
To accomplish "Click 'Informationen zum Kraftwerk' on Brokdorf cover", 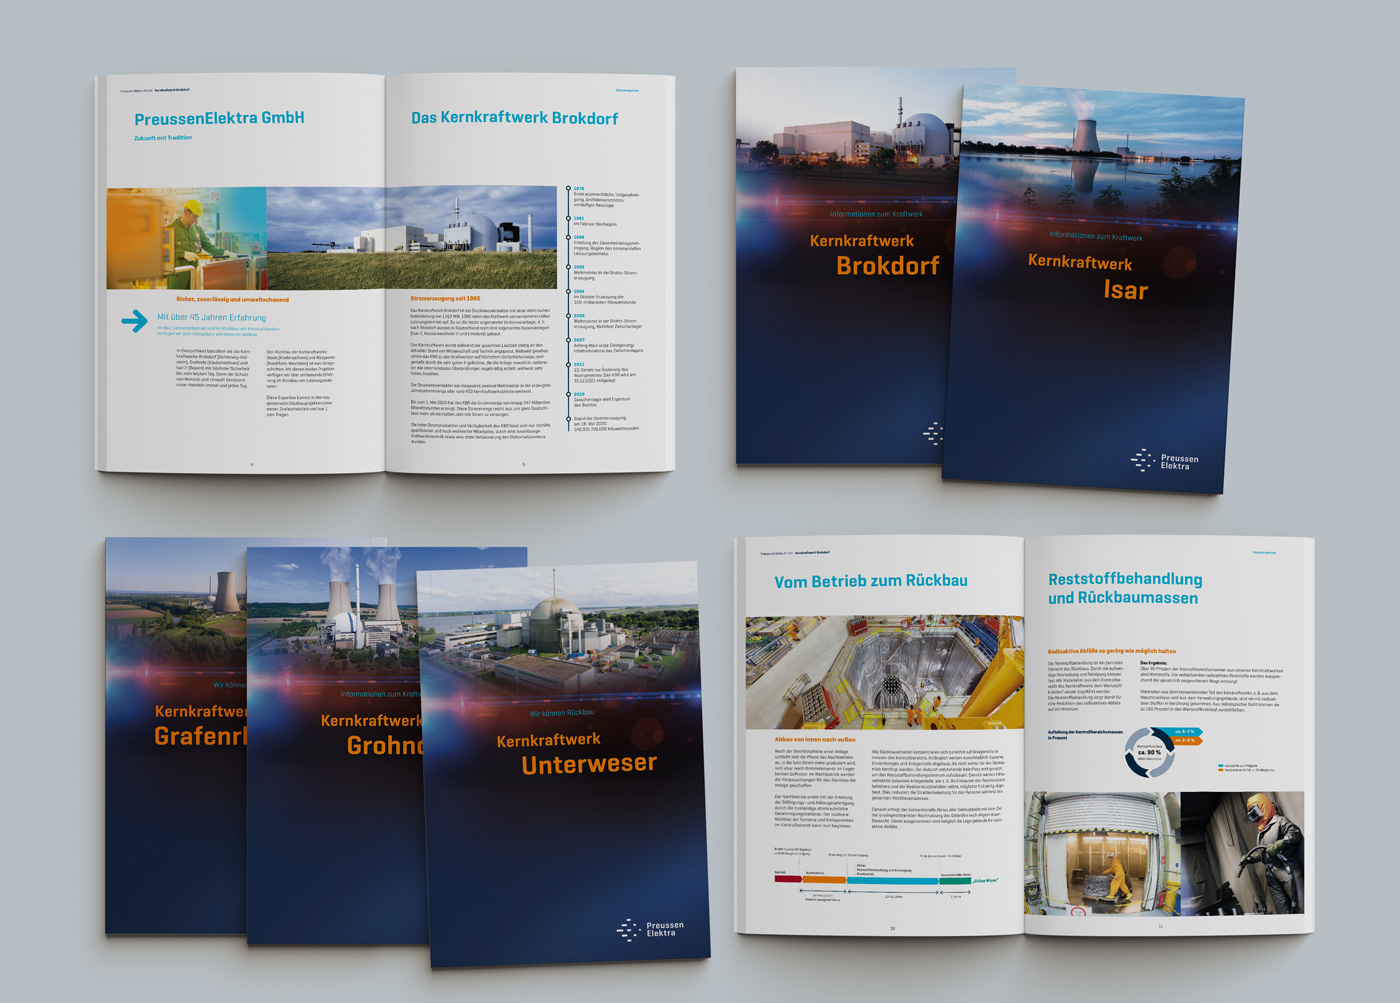I will click(876, 214).
